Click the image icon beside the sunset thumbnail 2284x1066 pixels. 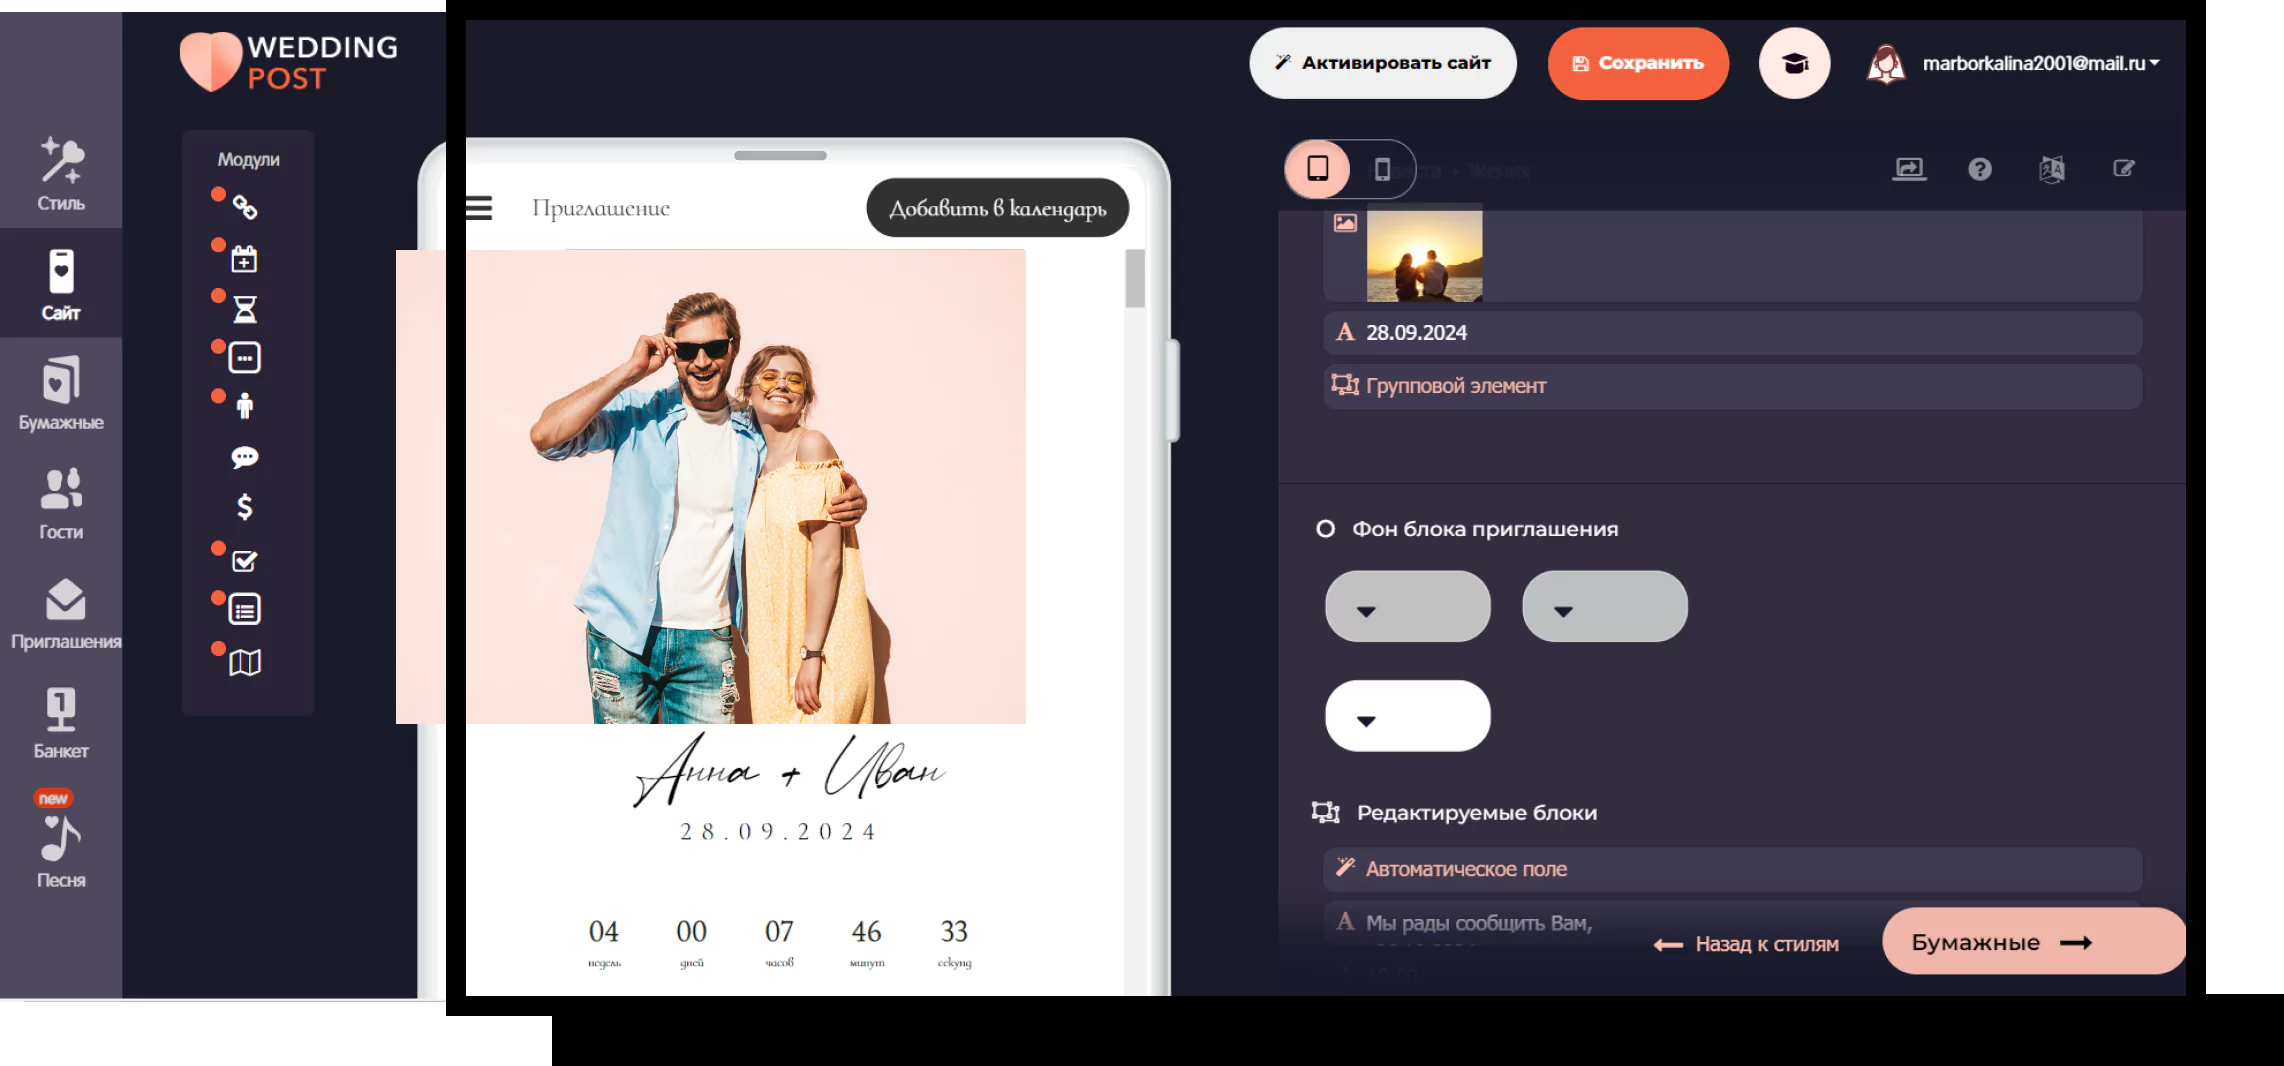pyautogui.click(x=1345, y=223)
